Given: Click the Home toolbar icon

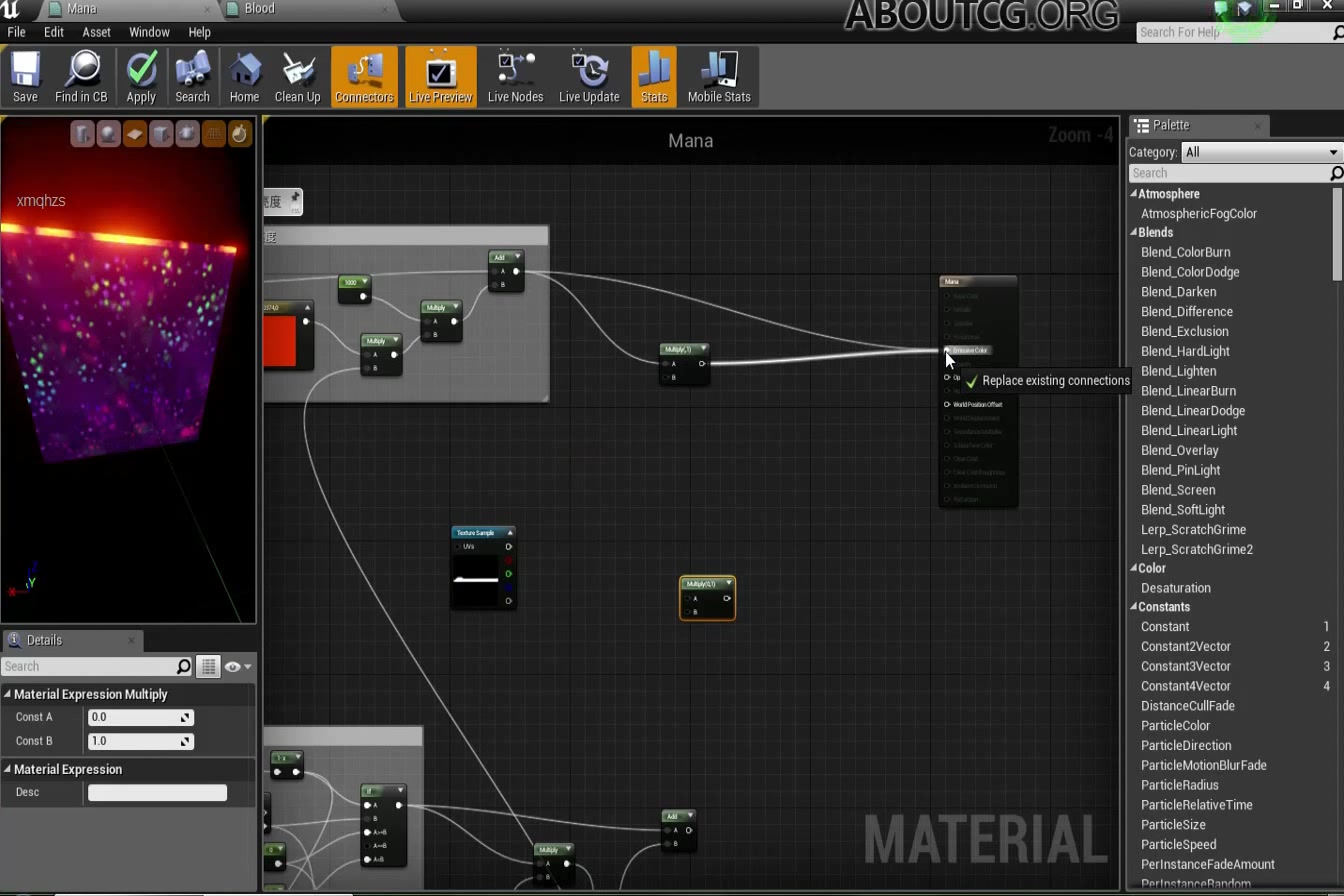Looking at the screenshot, I should [x=244, y=77].
